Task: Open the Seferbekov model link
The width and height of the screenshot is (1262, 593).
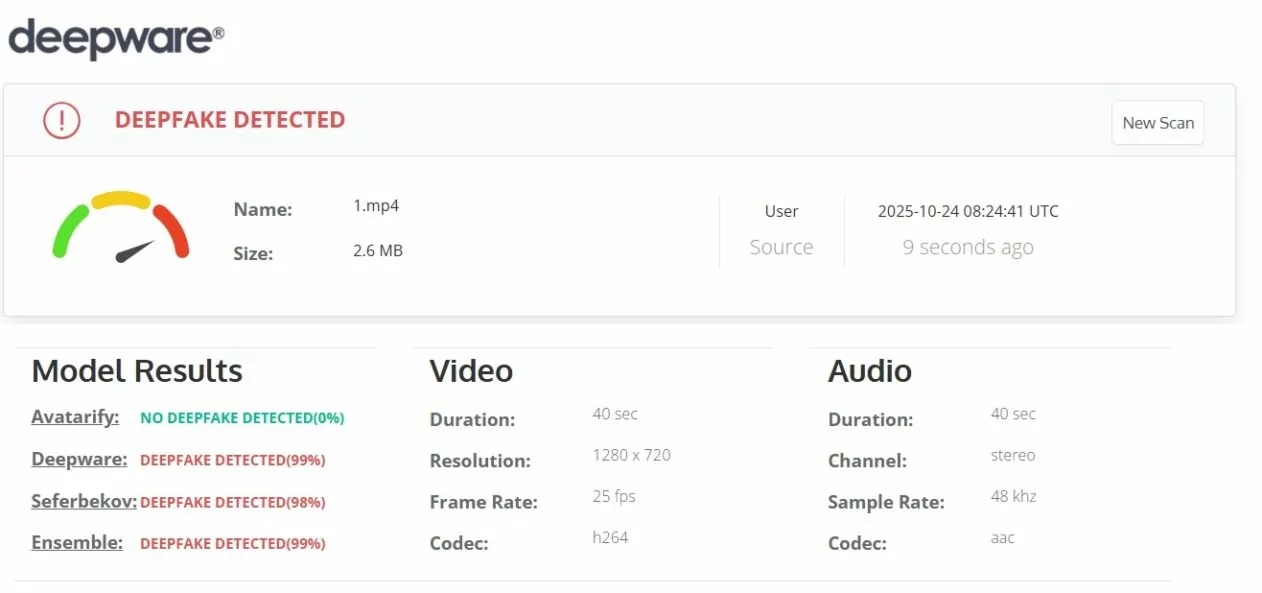Action: coord(83,501)
